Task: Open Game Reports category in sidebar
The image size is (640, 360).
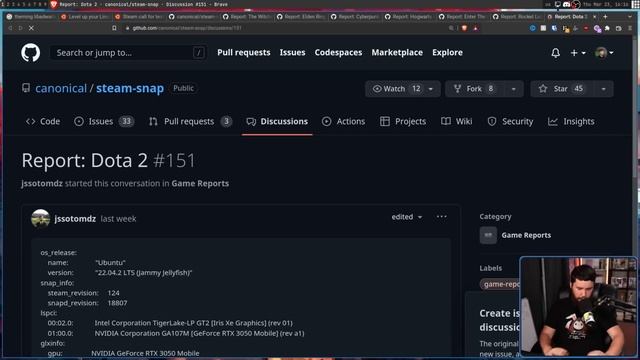Action: tap(526, 235)
